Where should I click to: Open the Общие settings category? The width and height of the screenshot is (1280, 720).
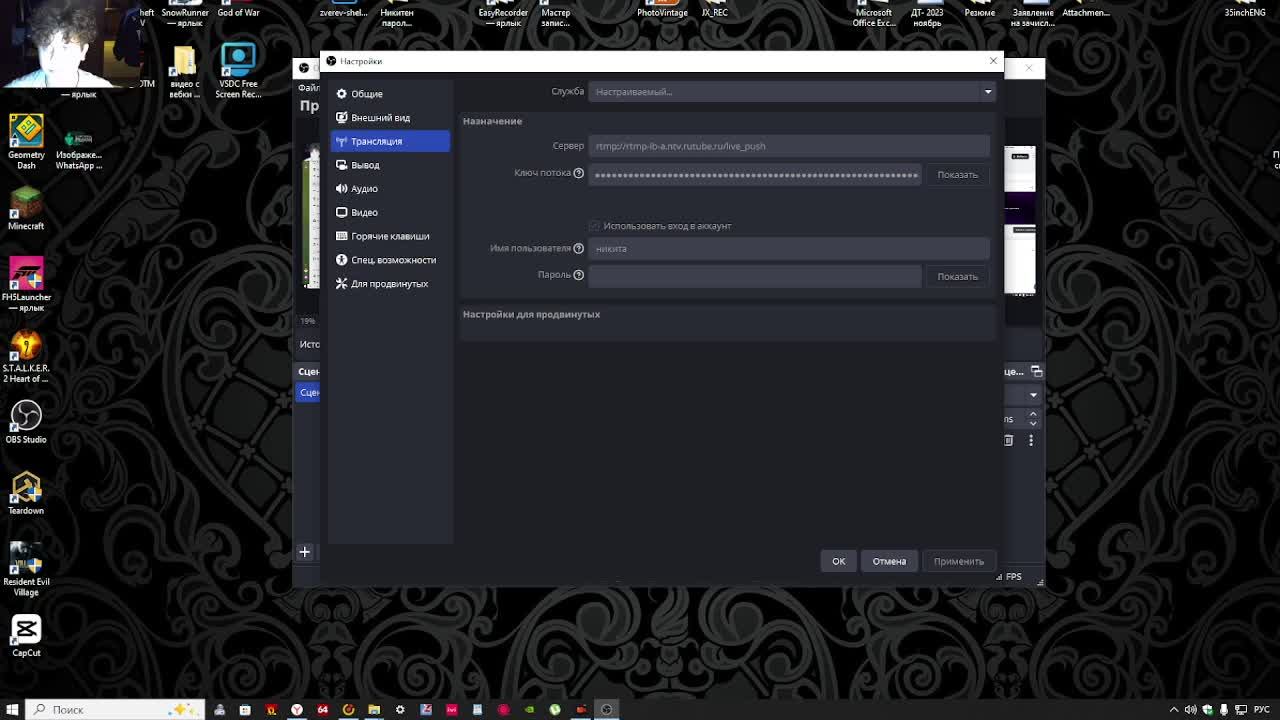click(390, 94)
